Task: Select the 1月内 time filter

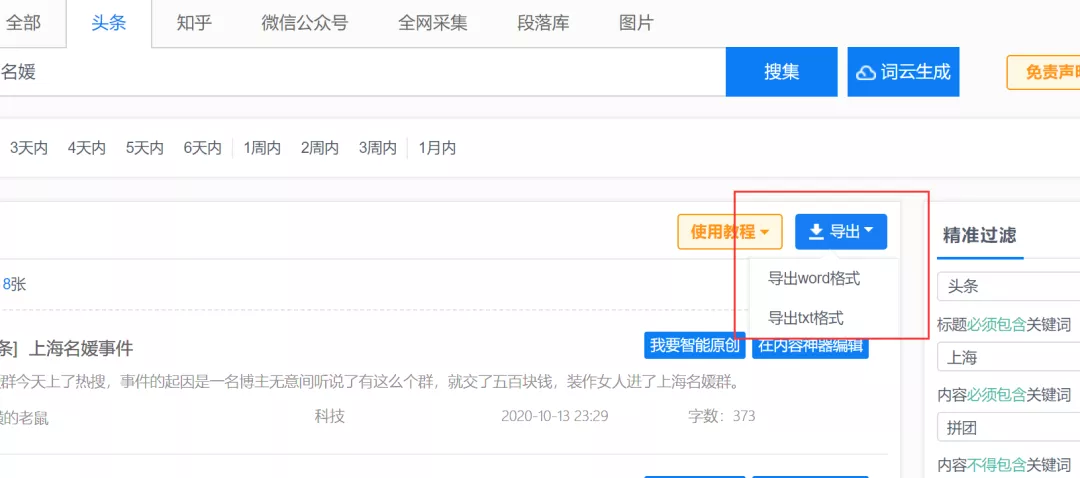Action: (437, 148)
